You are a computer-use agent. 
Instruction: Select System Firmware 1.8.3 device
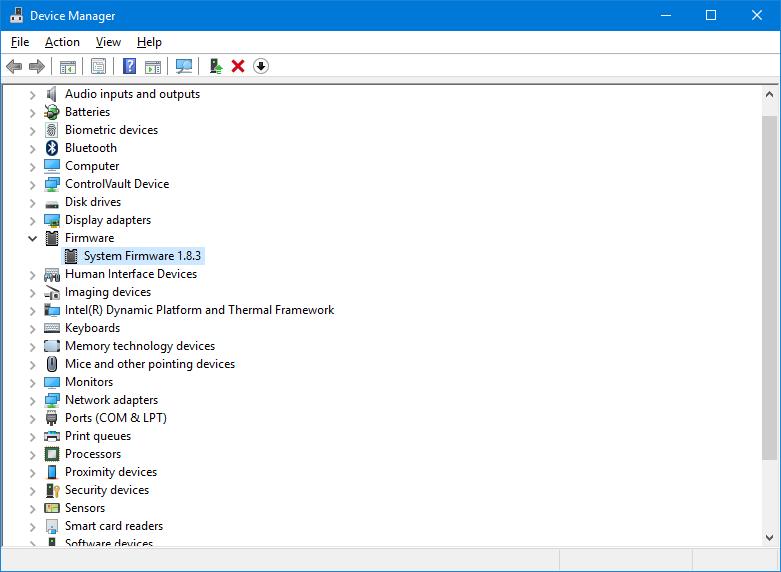coord(142,256)
